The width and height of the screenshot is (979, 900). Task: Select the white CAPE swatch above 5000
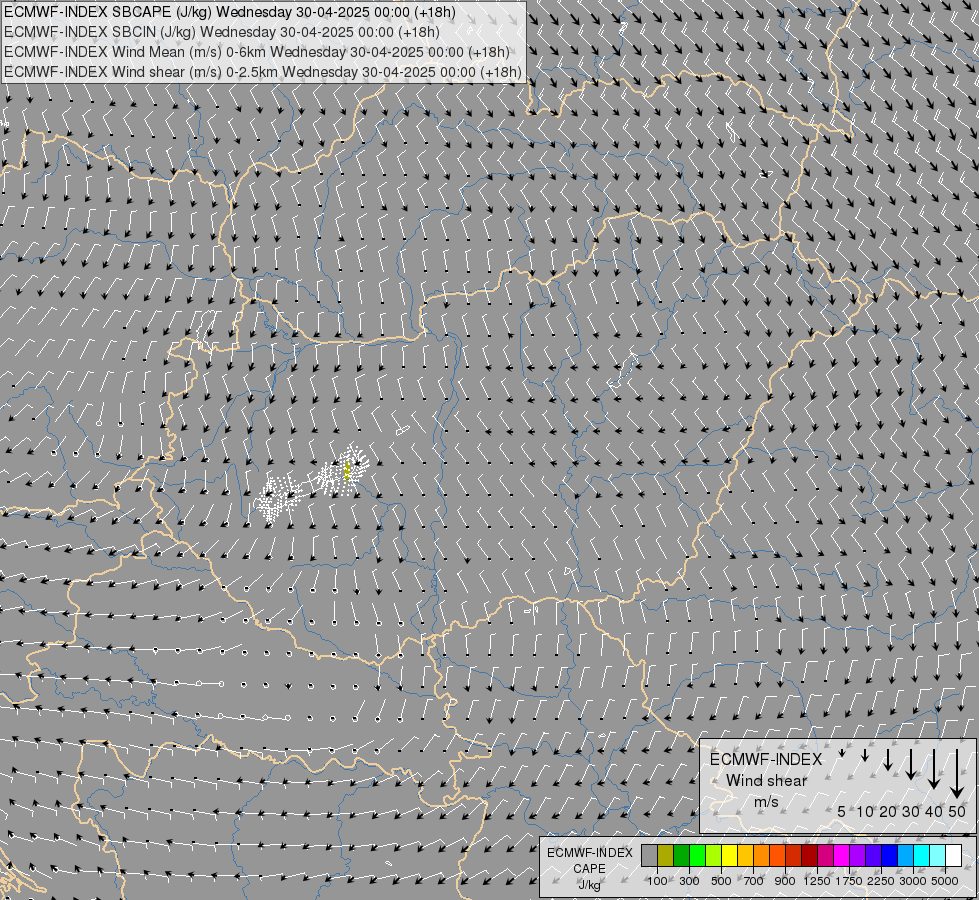(x=953, y=855)
